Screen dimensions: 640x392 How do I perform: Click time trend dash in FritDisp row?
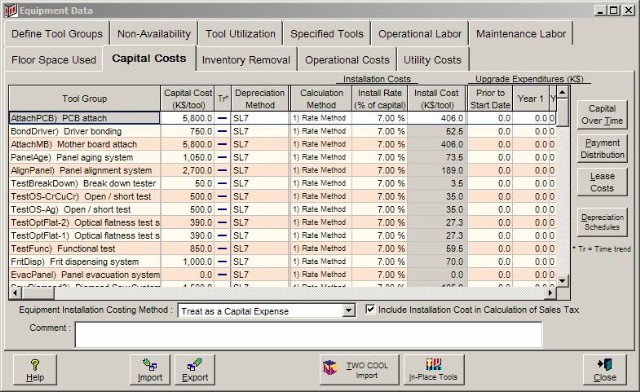tap(222, 262)
